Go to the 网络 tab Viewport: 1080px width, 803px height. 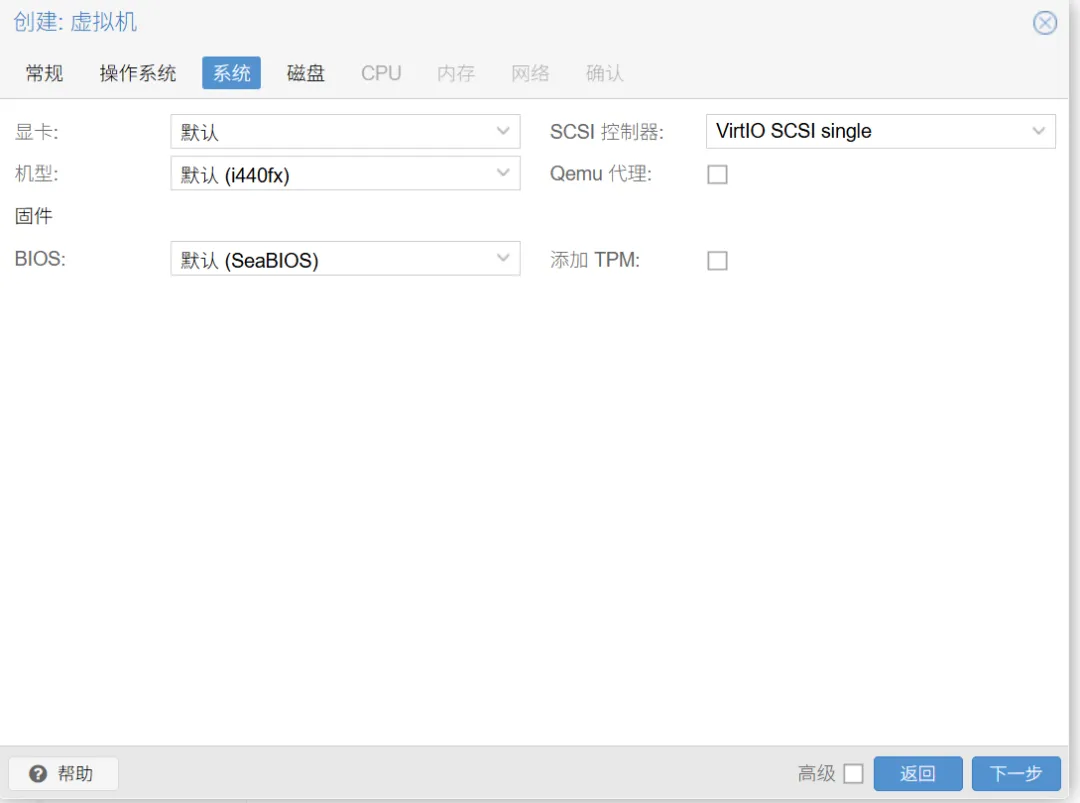click(530, 73)
